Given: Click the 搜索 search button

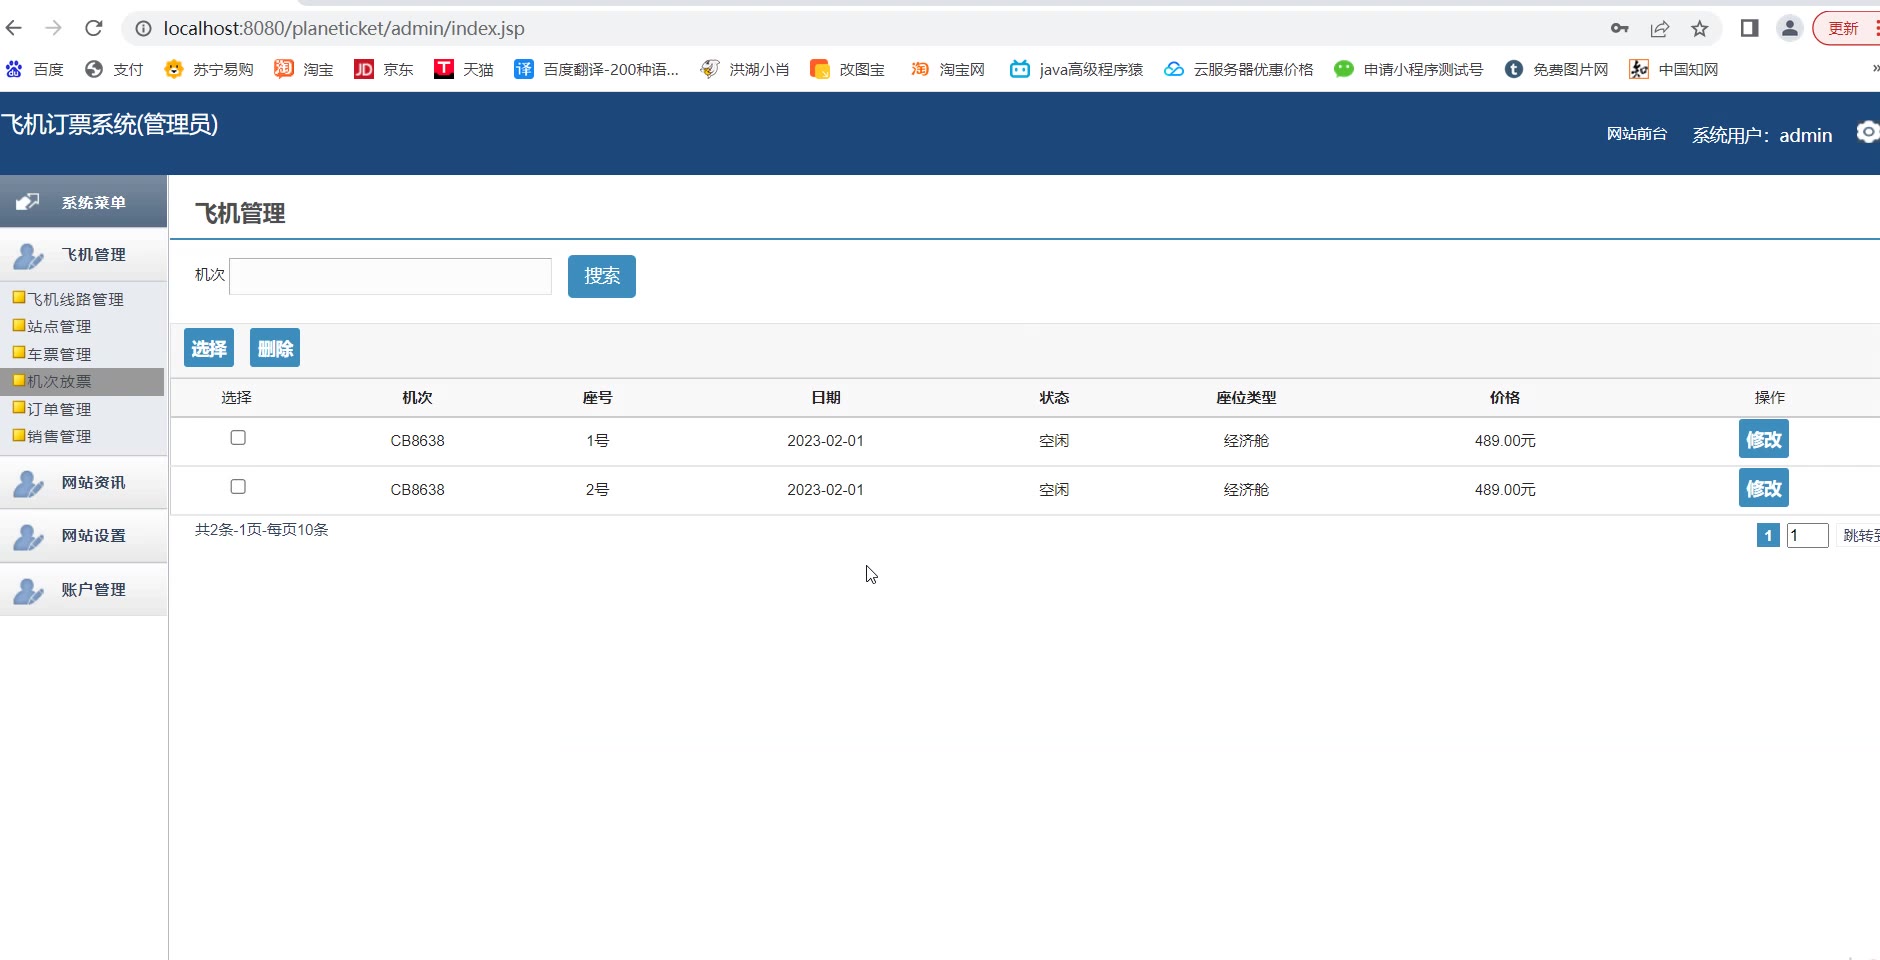Looking at the screenshot, I should (602, 276).
